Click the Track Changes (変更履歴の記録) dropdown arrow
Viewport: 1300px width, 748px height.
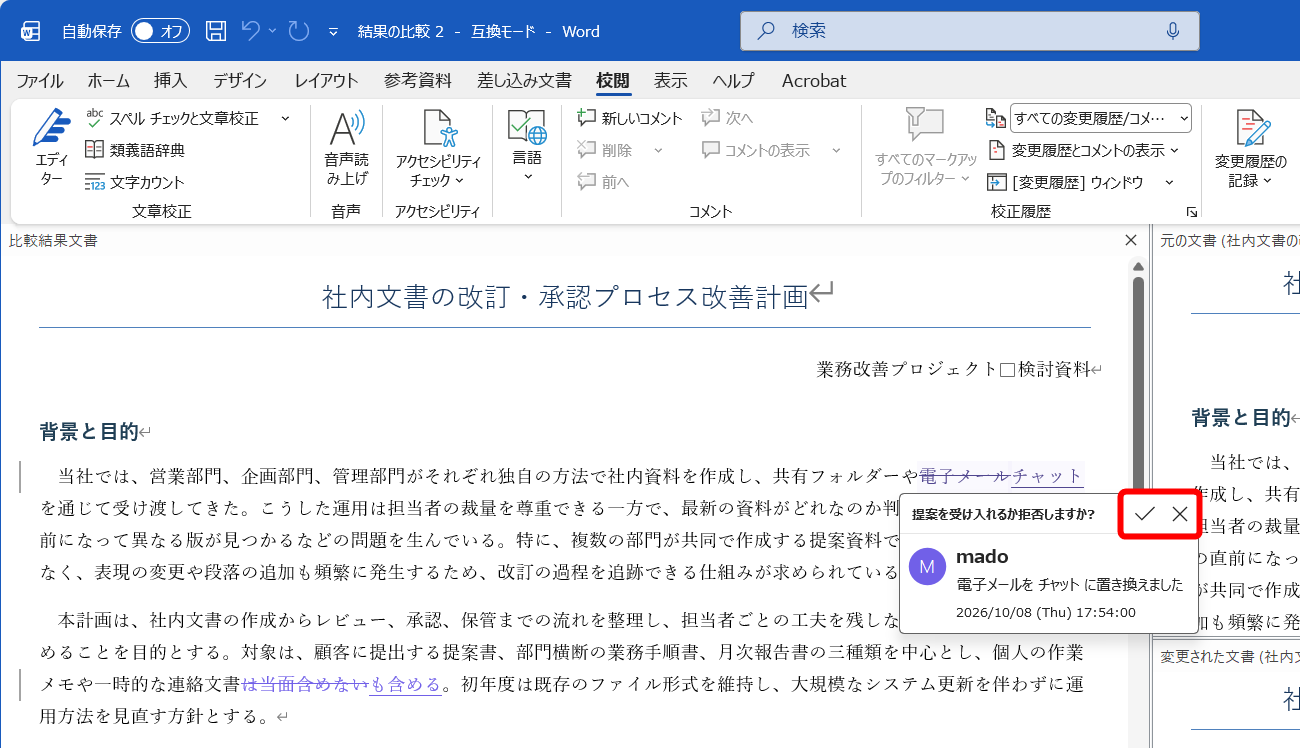point(1267,182)
